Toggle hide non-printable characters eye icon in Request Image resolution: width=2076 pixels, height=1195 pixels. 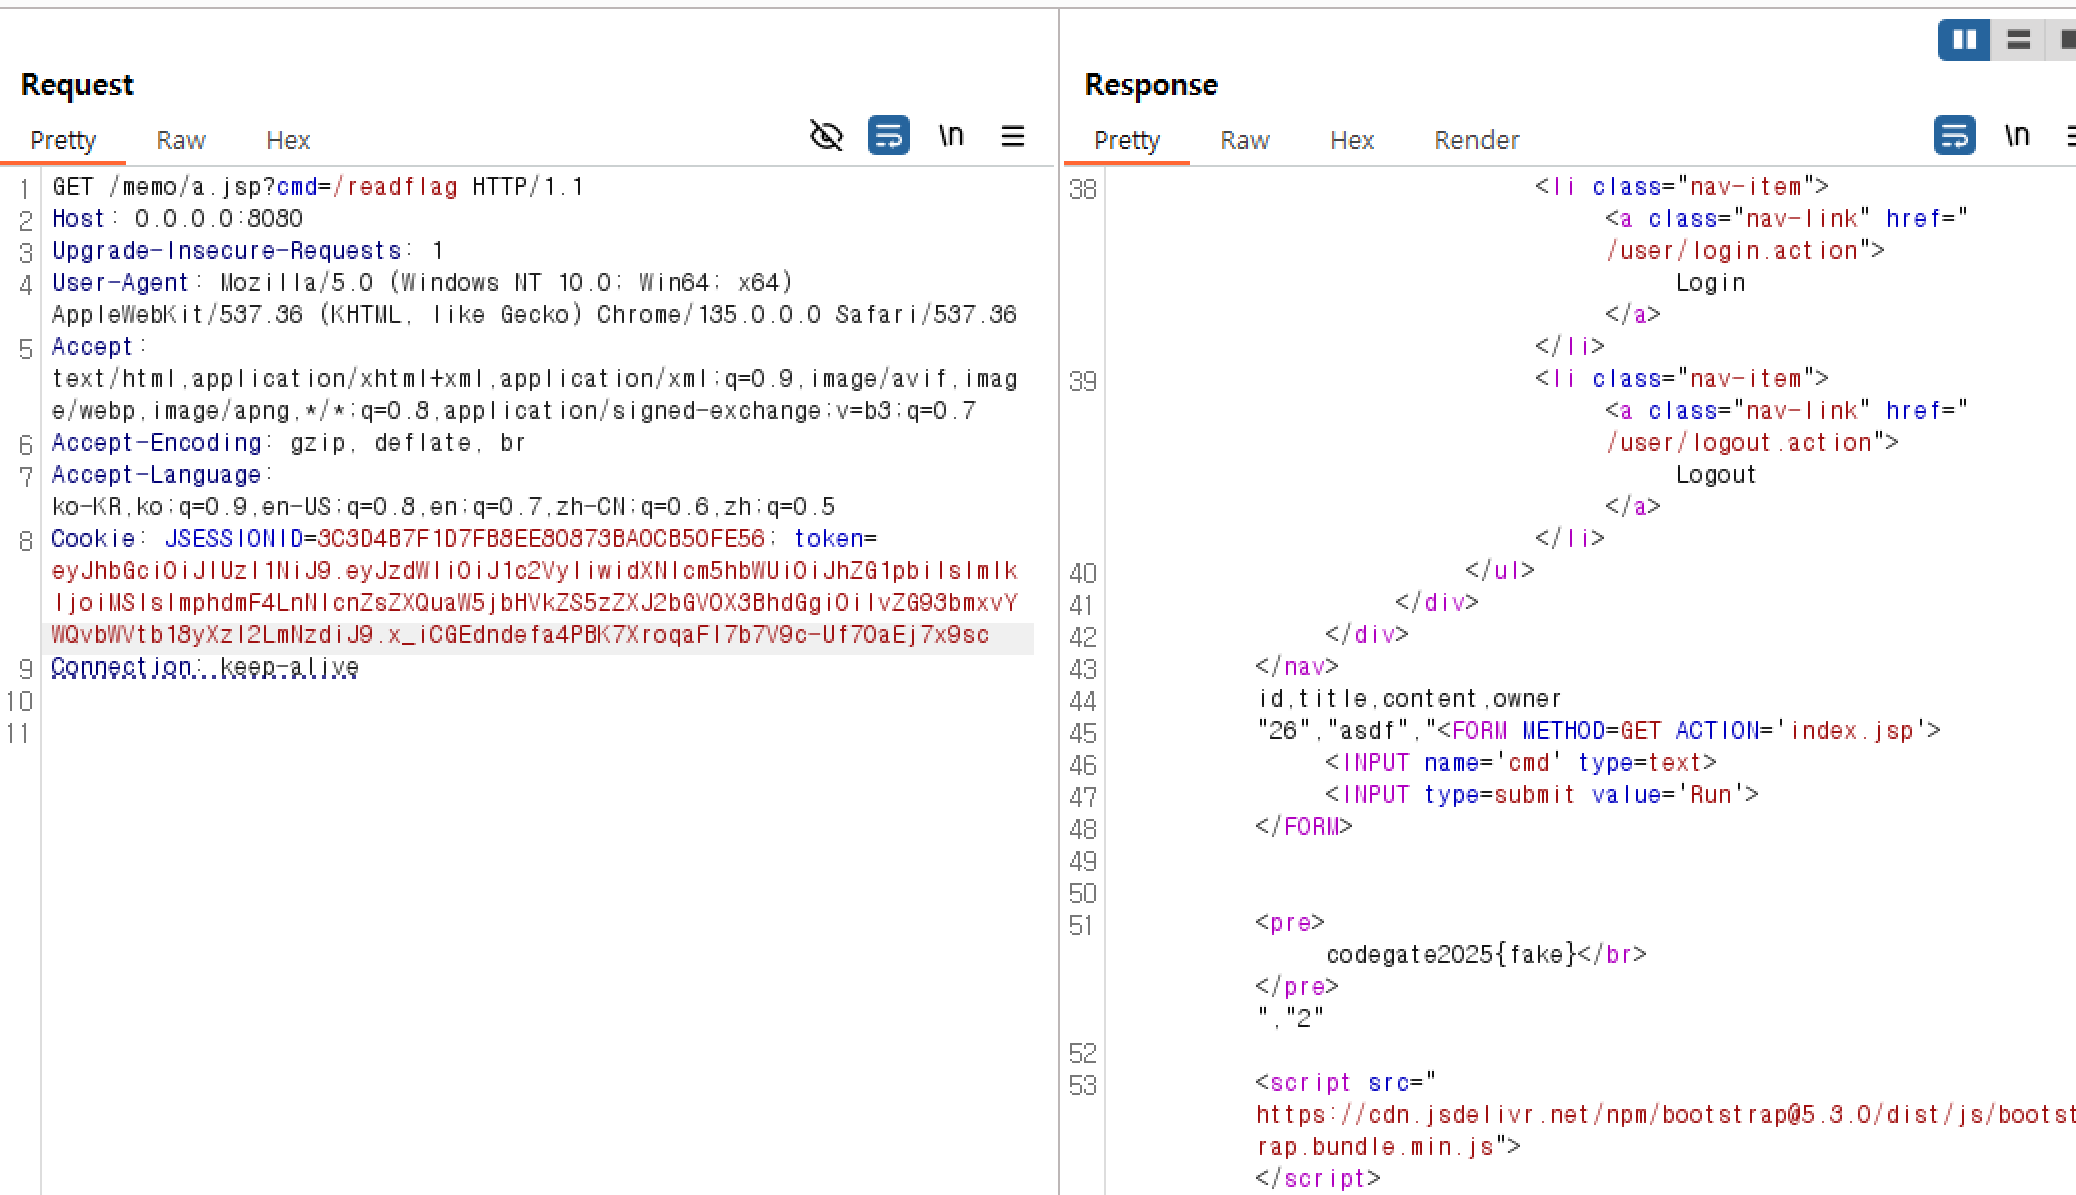coord(826,135)
